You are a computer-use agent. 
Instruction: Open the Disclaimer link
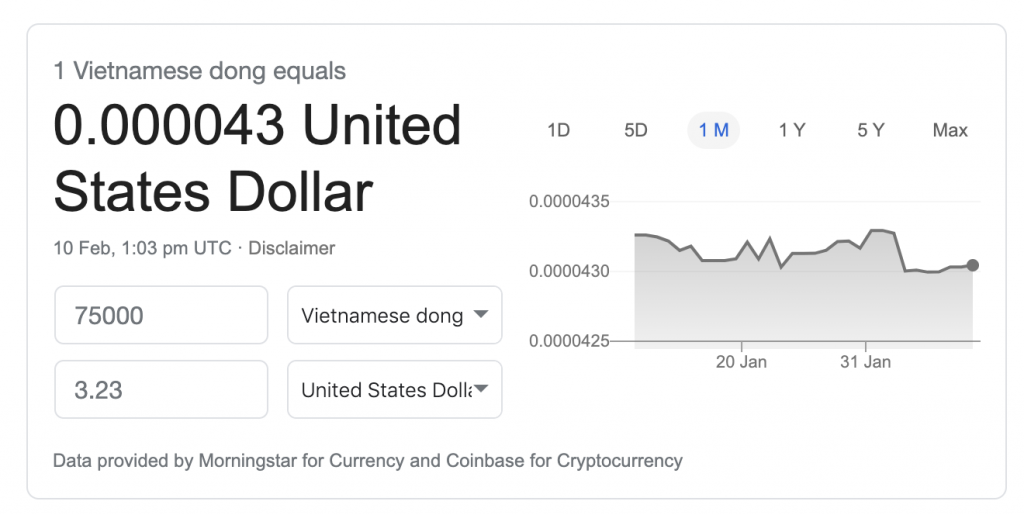click(x=291, y=247)
